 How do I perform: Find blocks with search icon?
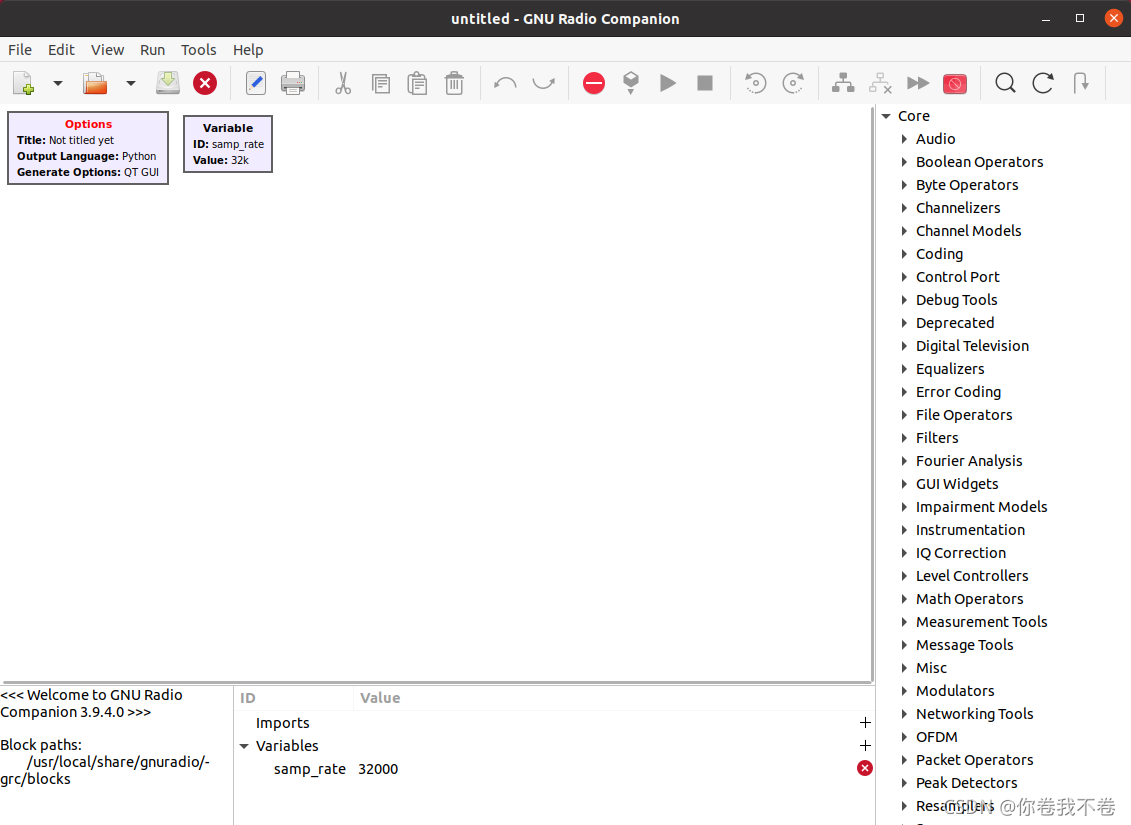coord(1005,84)
